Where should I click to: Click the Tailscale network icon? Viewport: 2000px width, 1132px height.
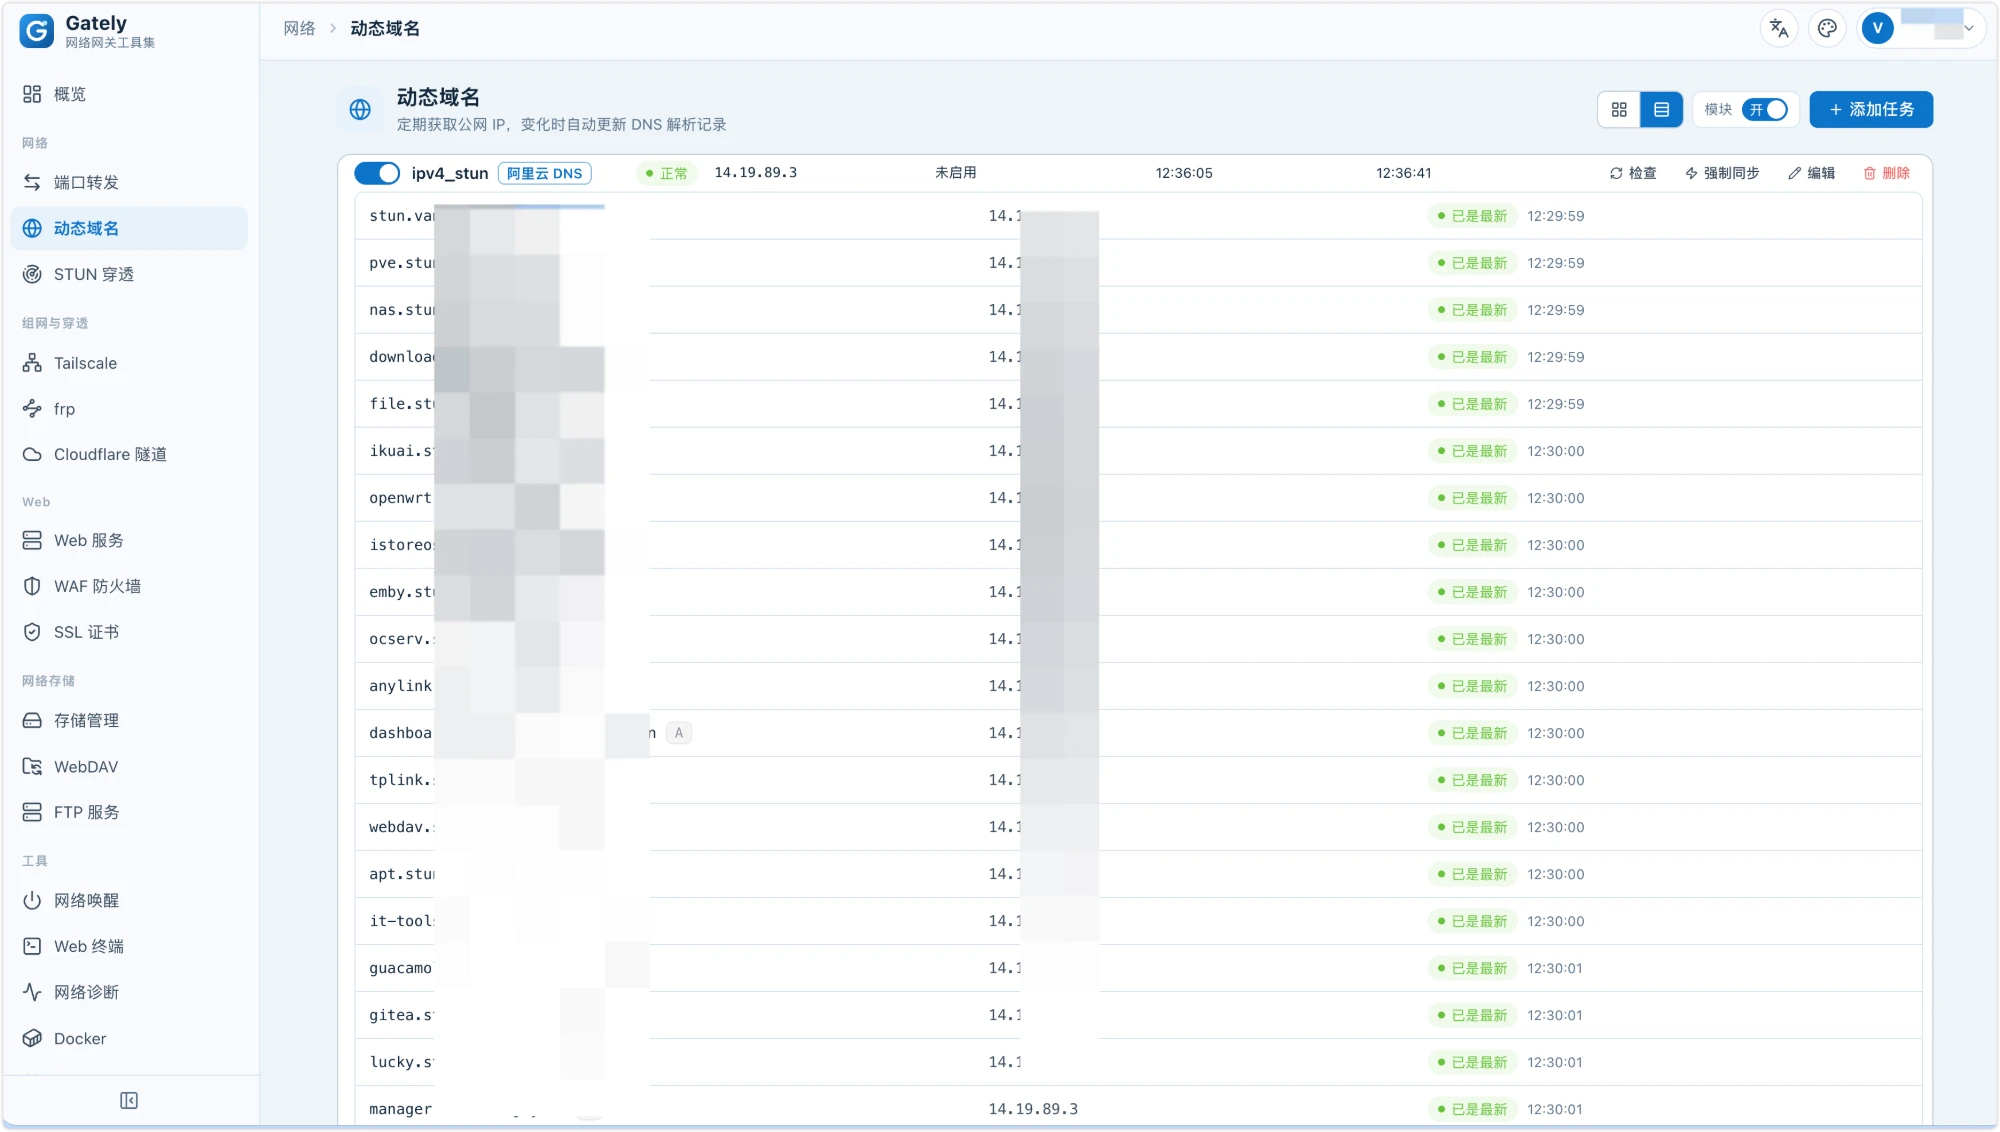(x=32, y=363)
